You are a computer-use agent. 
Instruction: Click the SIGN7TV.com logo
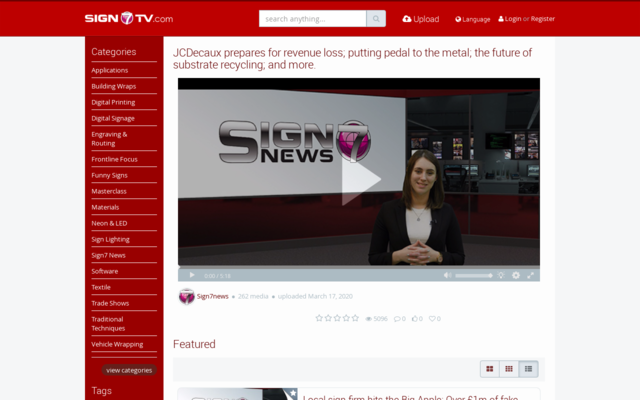(129, 18)
